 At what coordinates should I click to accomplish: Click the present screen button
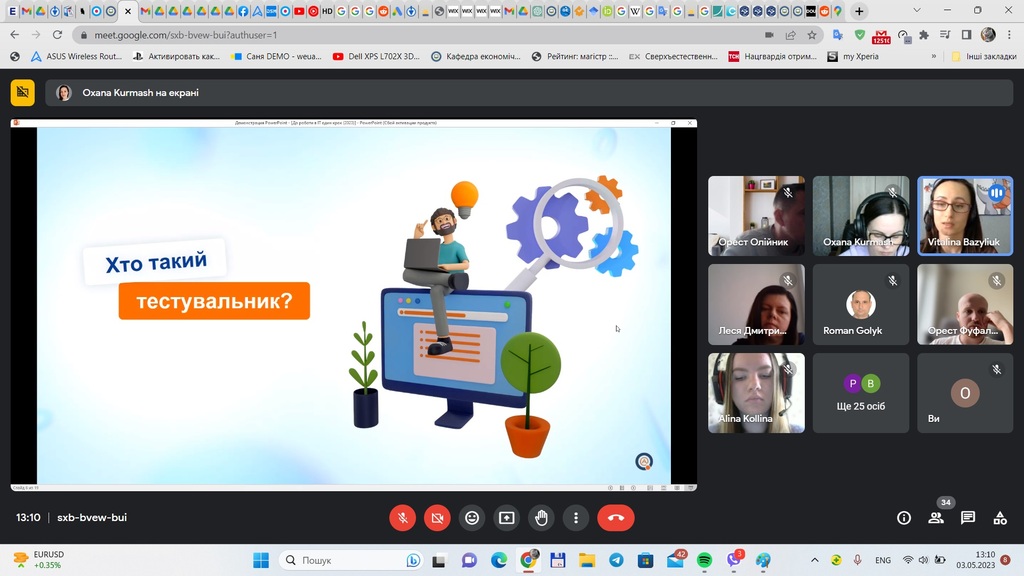point(507,518)
